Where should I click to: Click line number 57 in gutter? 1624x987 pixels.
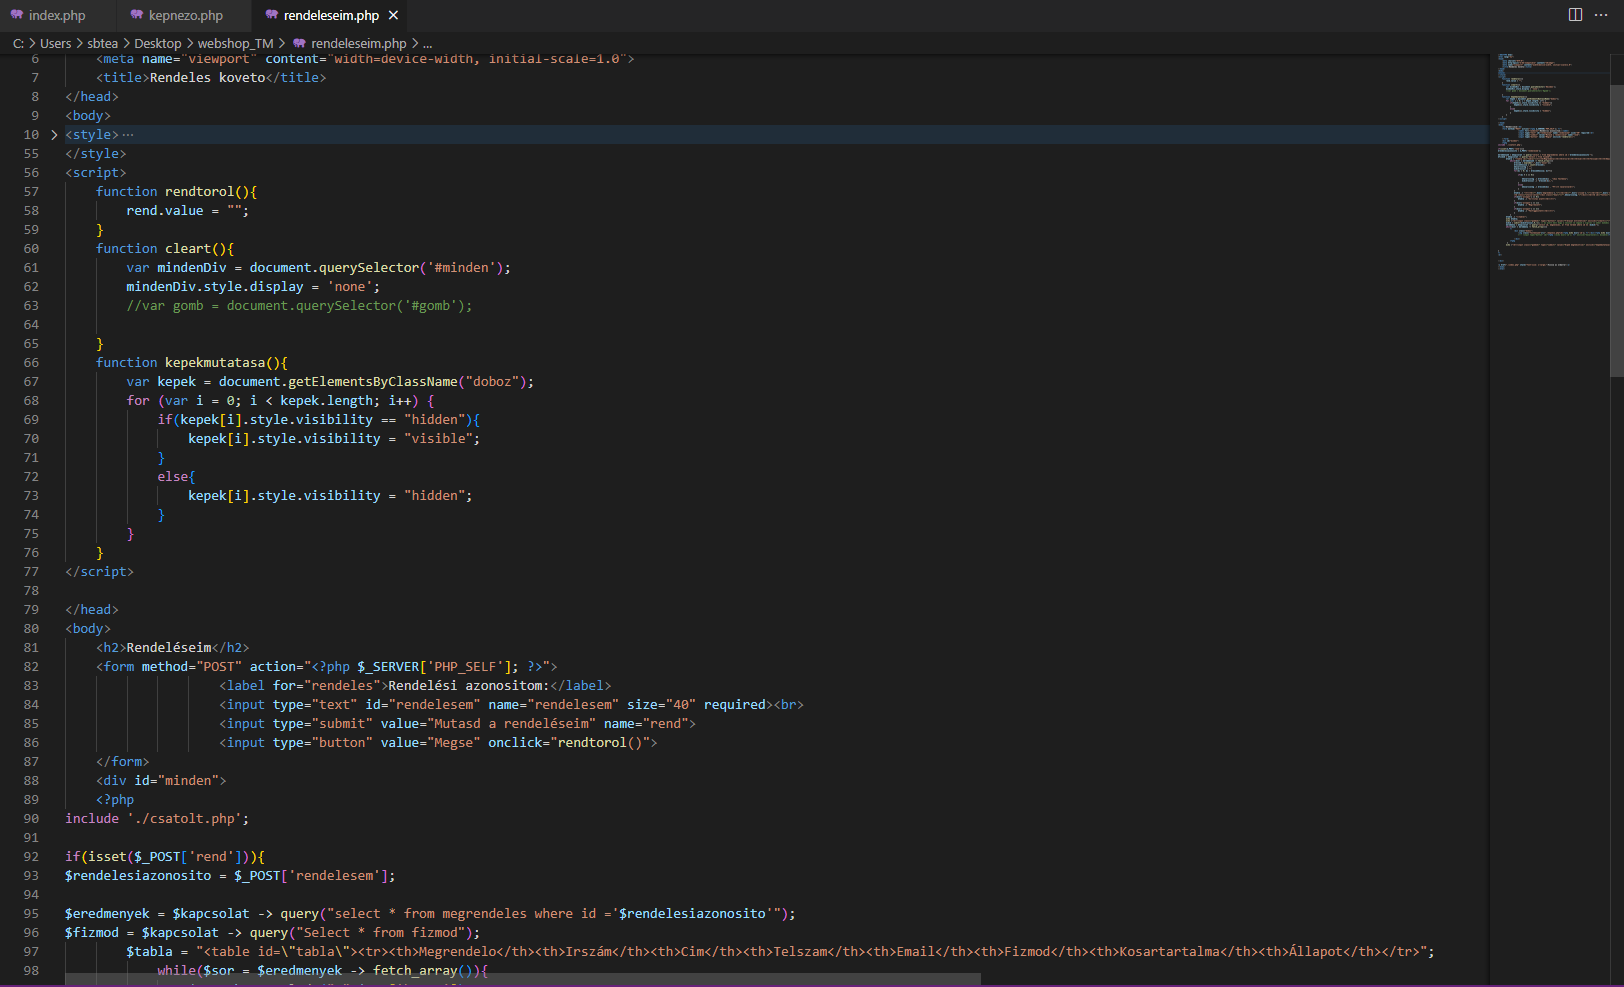click(31, 192)
